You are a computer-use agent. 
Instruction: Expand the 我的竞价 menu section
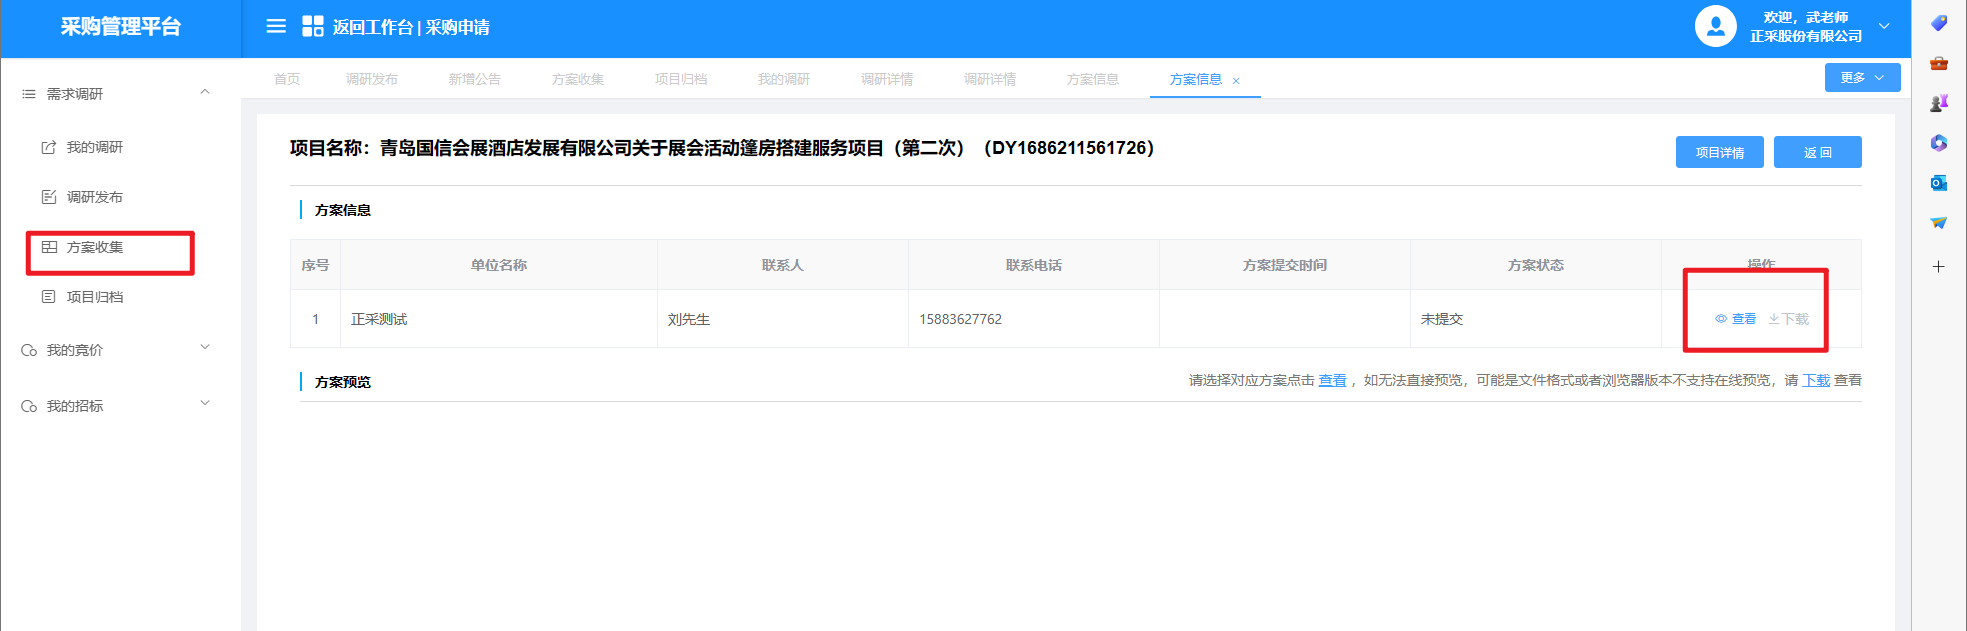pyautogui.click(x=205, y=348)
